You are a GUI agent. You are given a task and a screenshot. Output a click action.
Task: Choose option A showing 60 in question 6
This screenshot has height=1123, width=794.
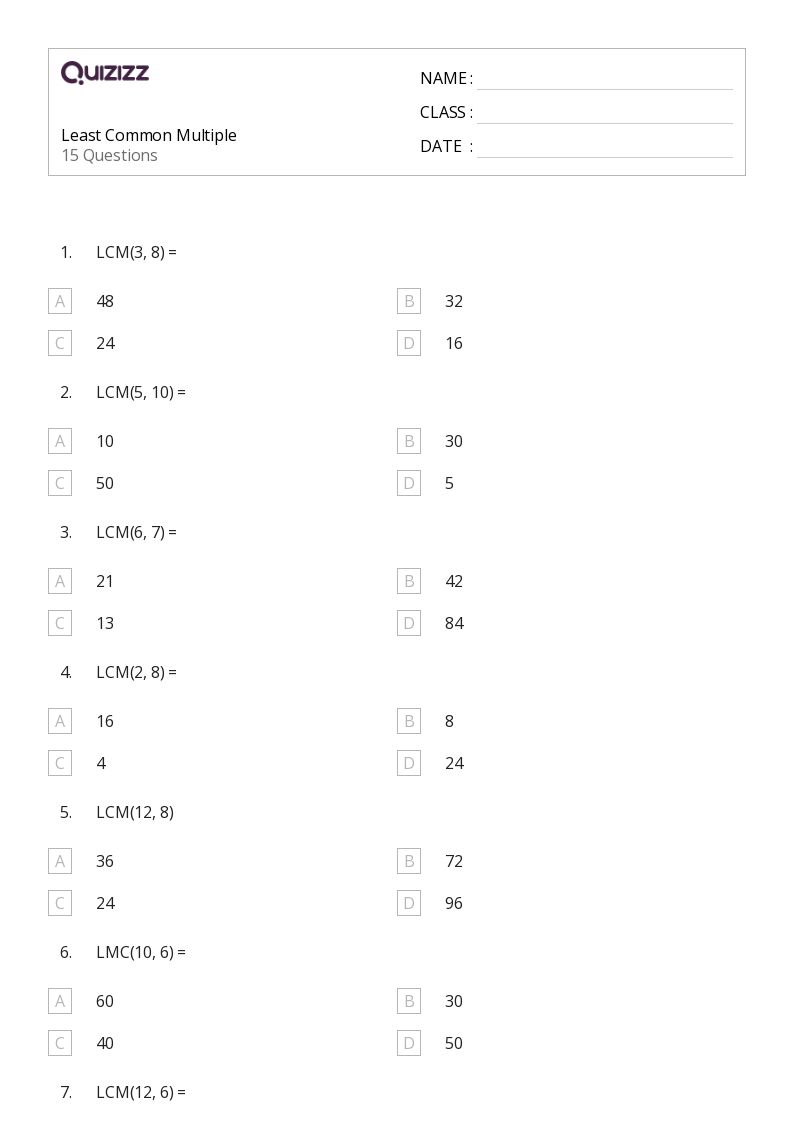pyautogui.click(x=60, y=1001)
